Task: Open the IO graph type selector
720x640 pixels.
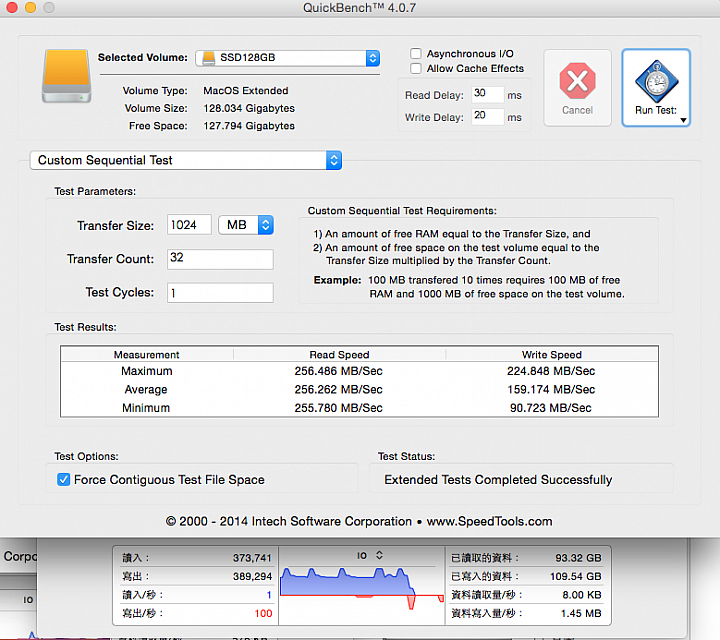Action: click(370, 556)
